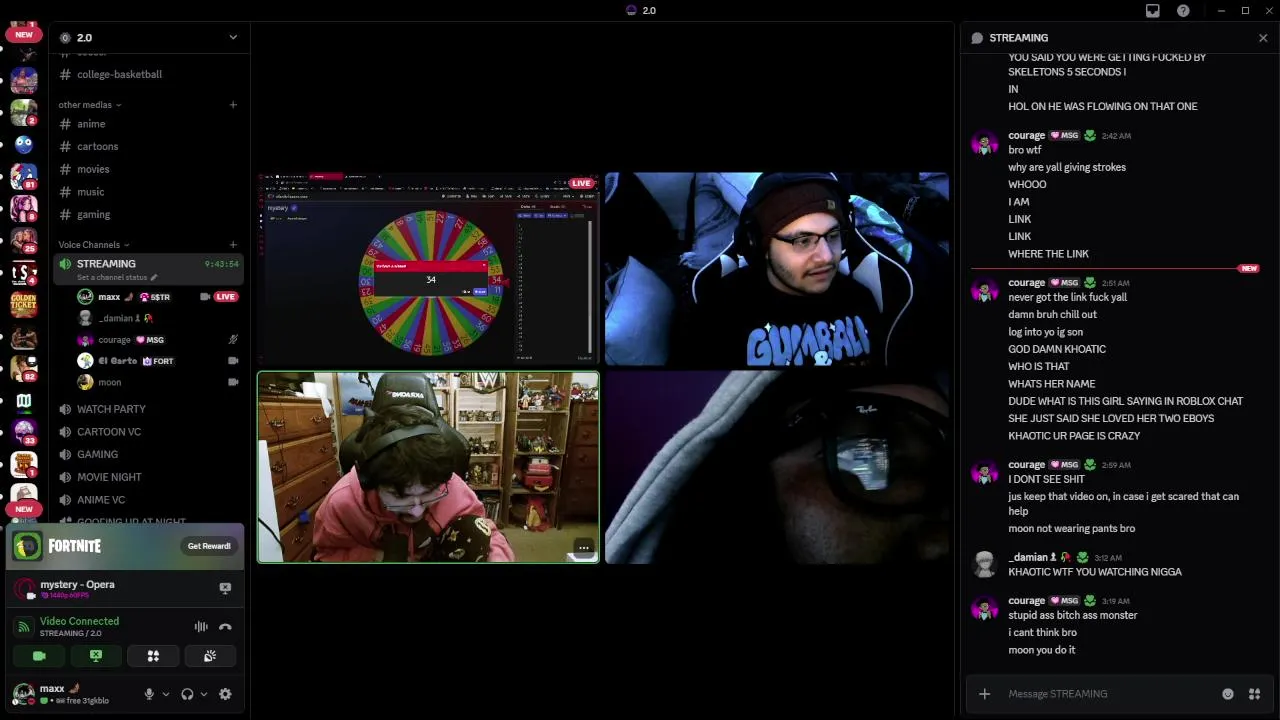Click the MSG tag on courage 2:51 AM
1280x720 pixels.
coord(1065,283)
